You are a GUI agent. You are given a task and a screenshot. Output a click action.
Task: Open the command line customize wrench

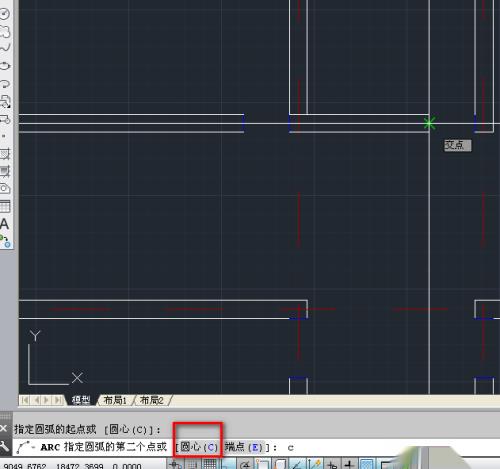5,447
